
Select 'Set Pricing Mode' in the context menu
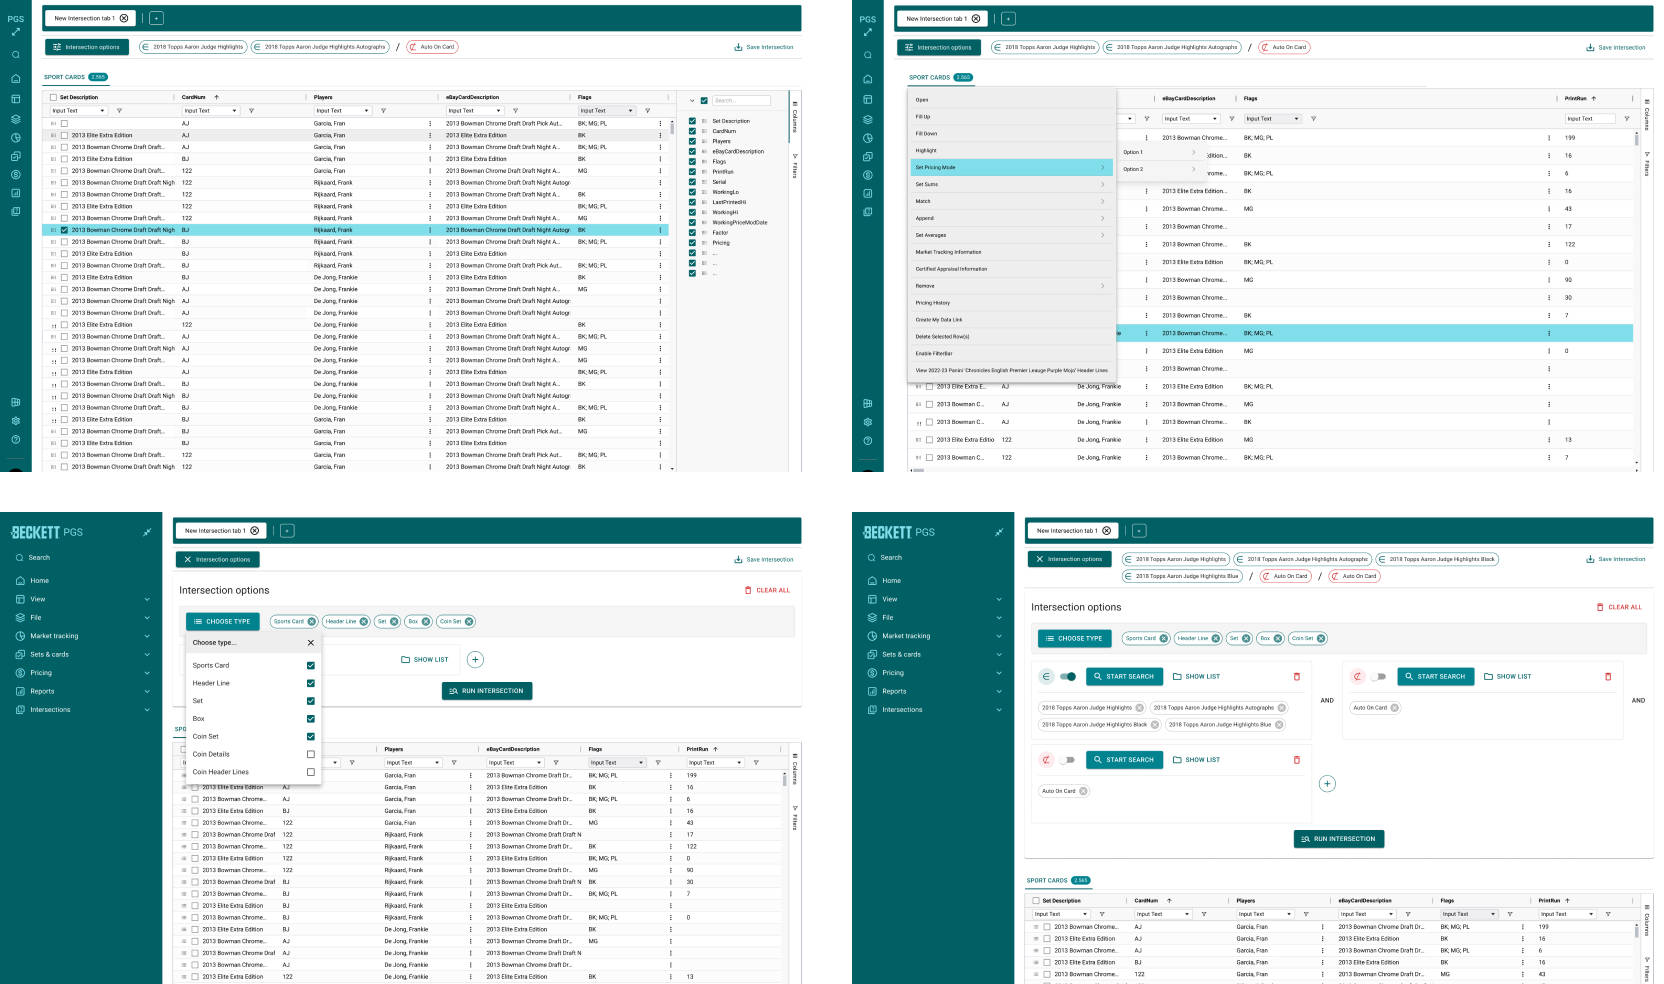pos(1012,168)
